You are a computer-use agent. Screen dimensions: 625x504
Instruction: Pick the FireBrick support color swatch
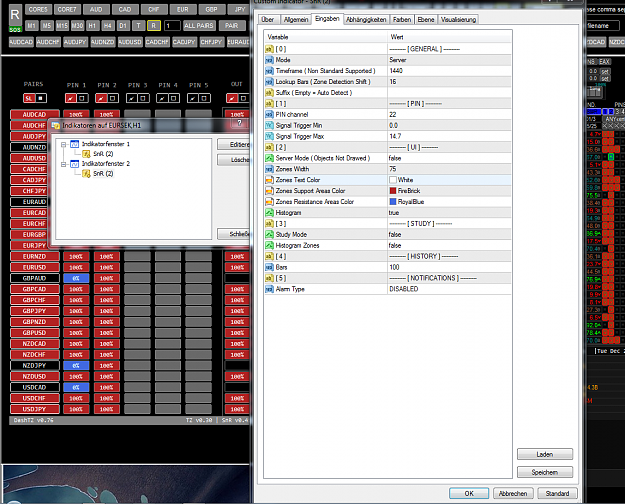[393, 191]
